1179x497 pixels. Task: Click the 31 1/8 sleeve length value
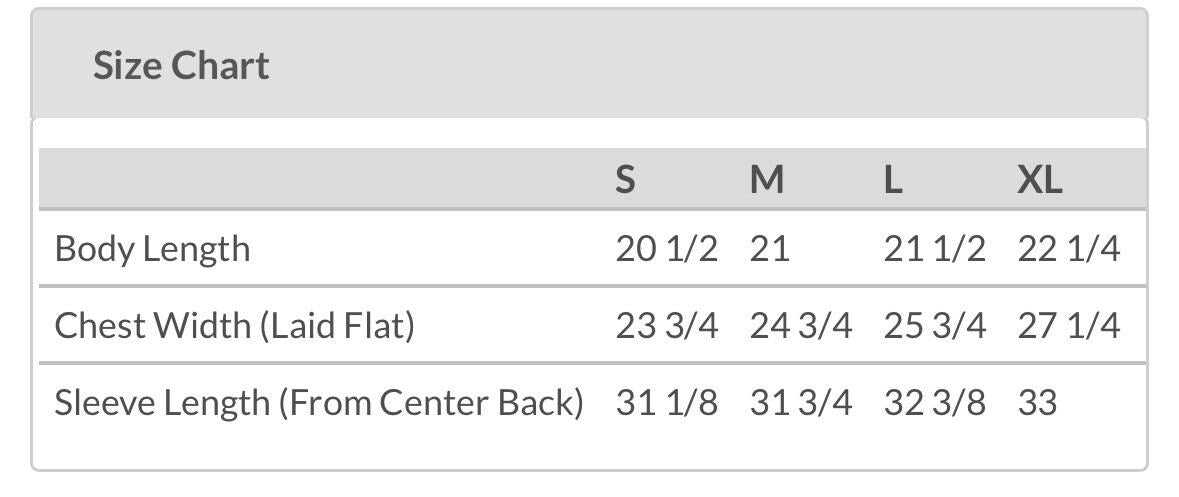(x=666, y=402)
